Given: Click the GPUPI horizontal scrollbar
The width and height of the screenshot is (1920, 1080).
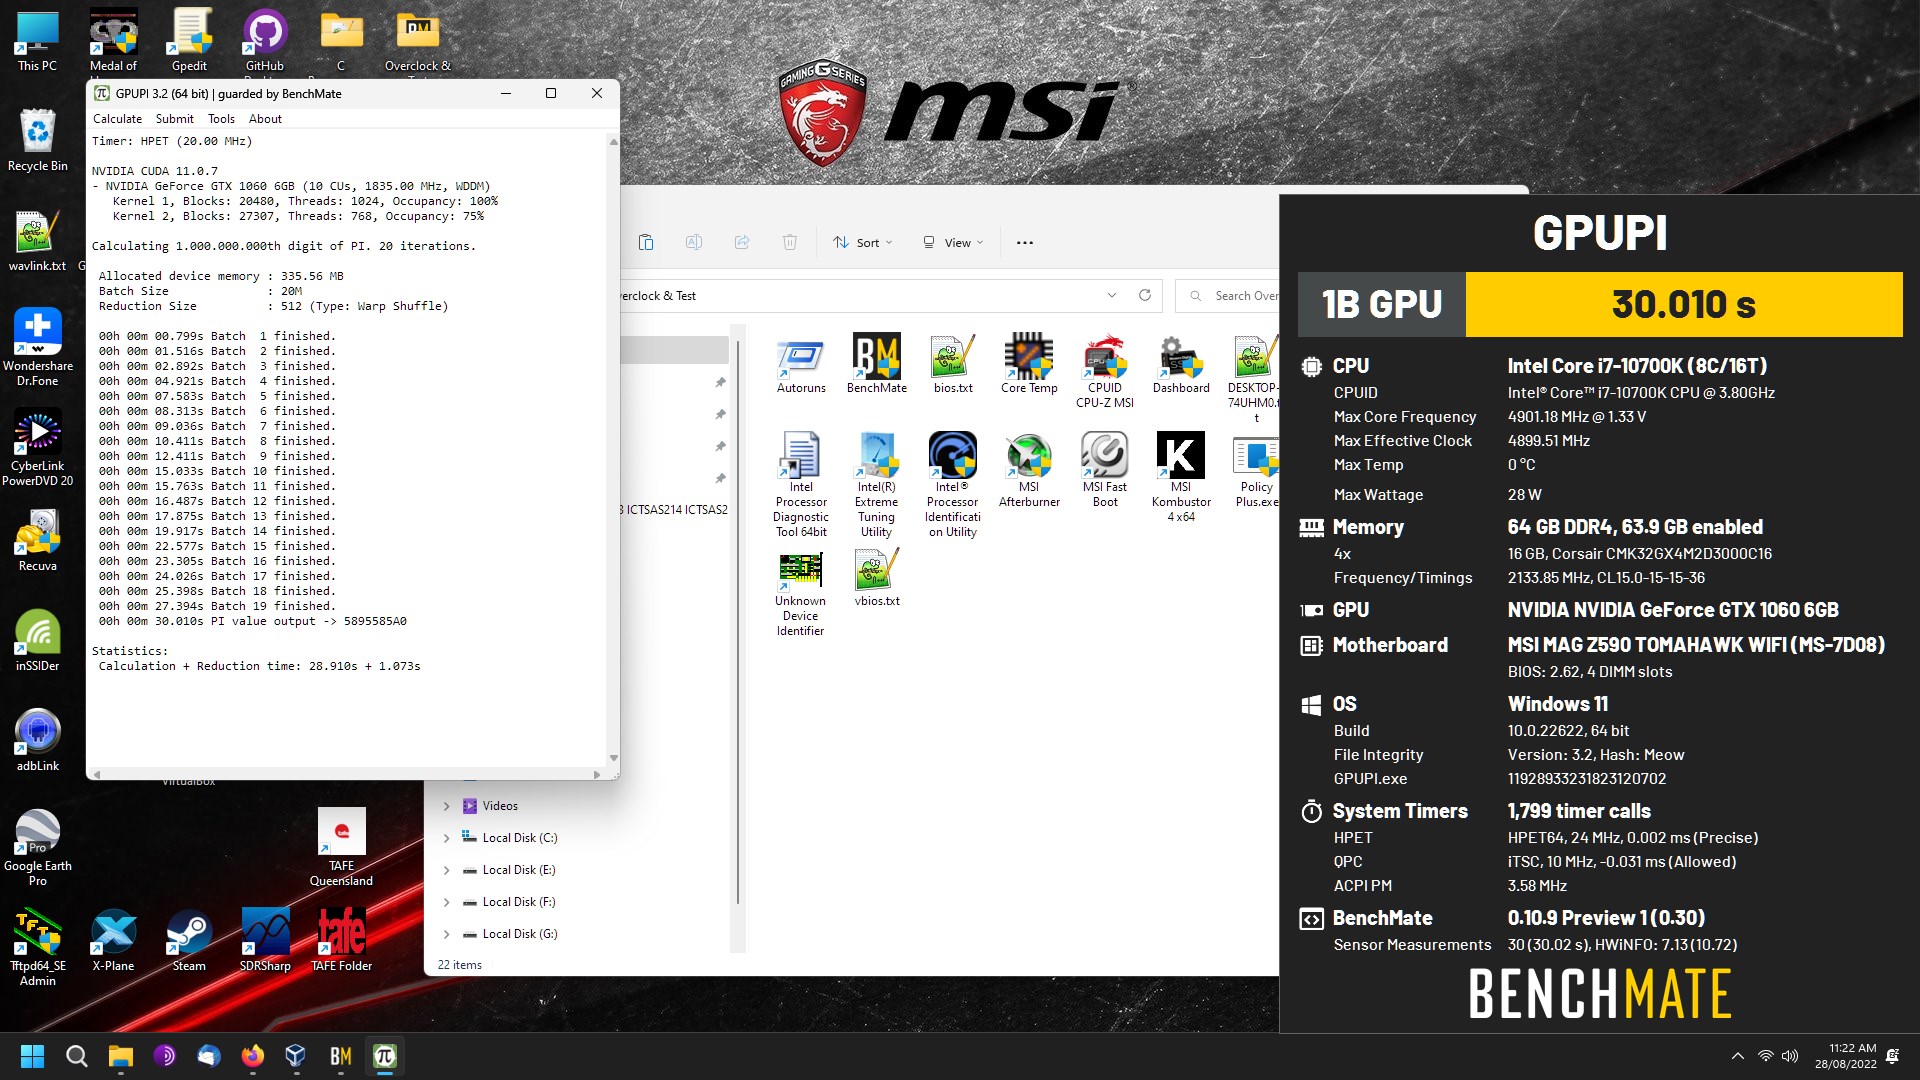Looking at the screenshot, I should click(346, 774).
